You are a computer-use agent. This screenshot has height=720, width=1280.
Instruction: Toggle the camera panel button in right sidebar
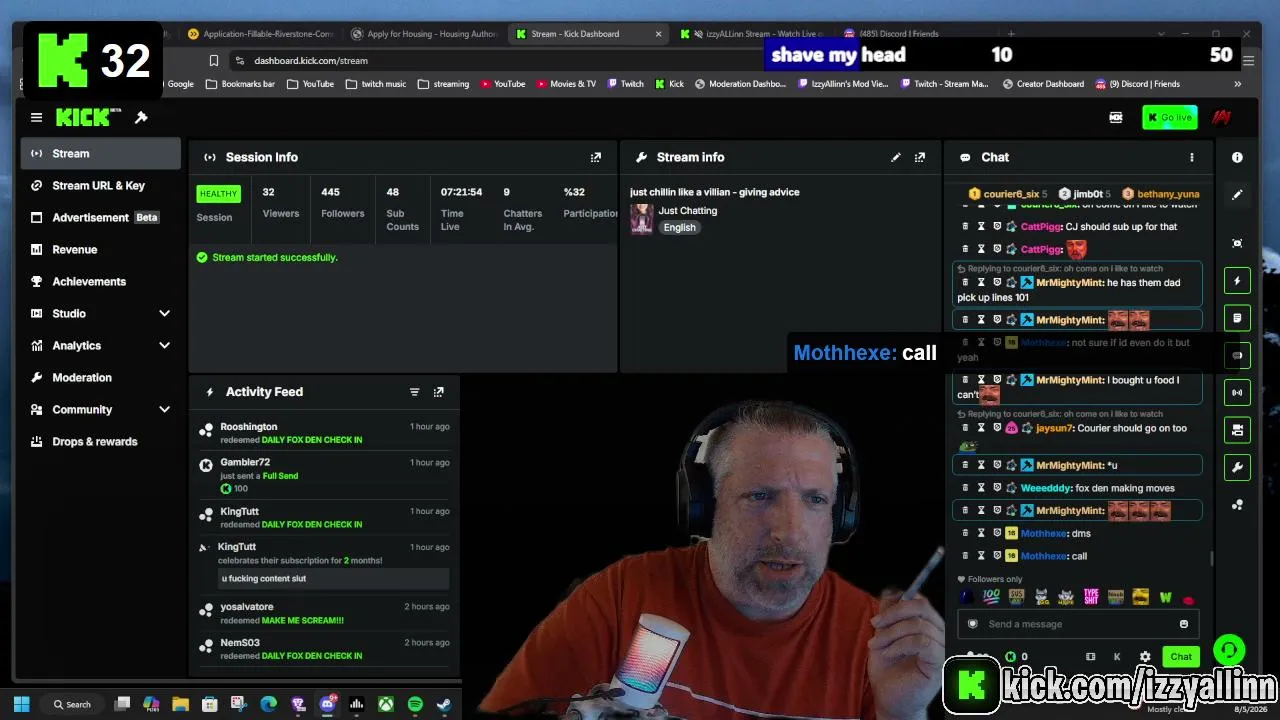point(1237,430)
